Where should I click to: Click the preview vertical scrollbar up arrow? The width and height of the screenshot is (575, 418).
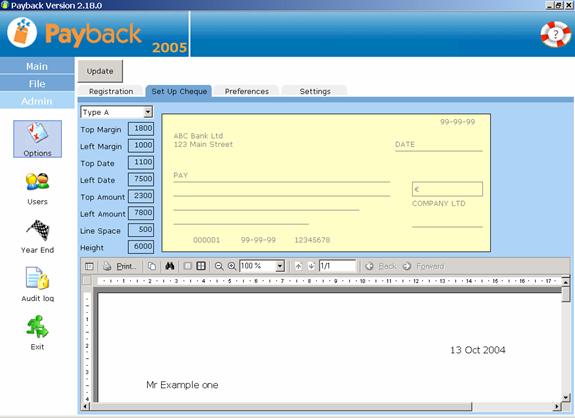click(x=566, y=282)
